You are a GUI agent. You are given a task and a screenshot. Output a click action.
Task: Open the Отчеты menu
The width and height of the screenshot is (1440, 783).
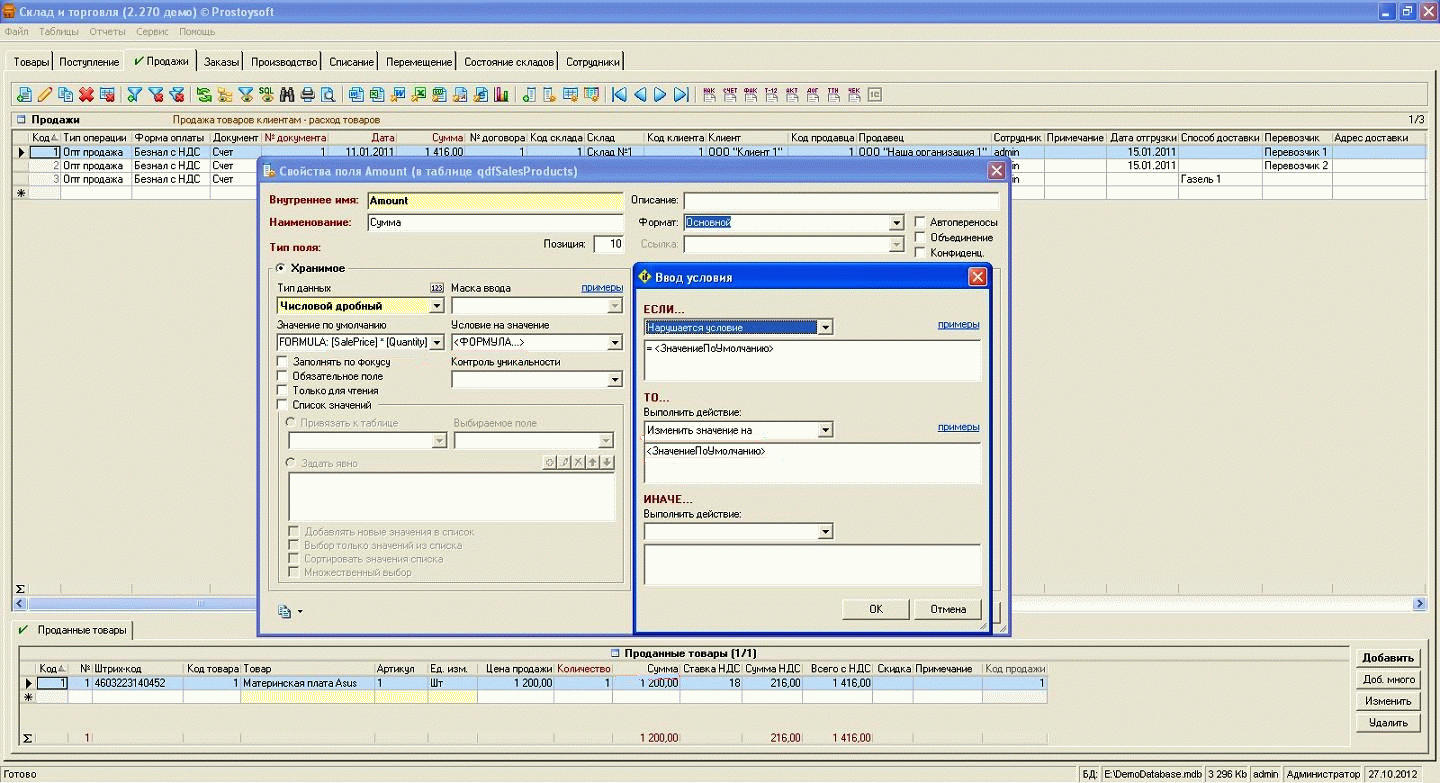pos(107,32)
